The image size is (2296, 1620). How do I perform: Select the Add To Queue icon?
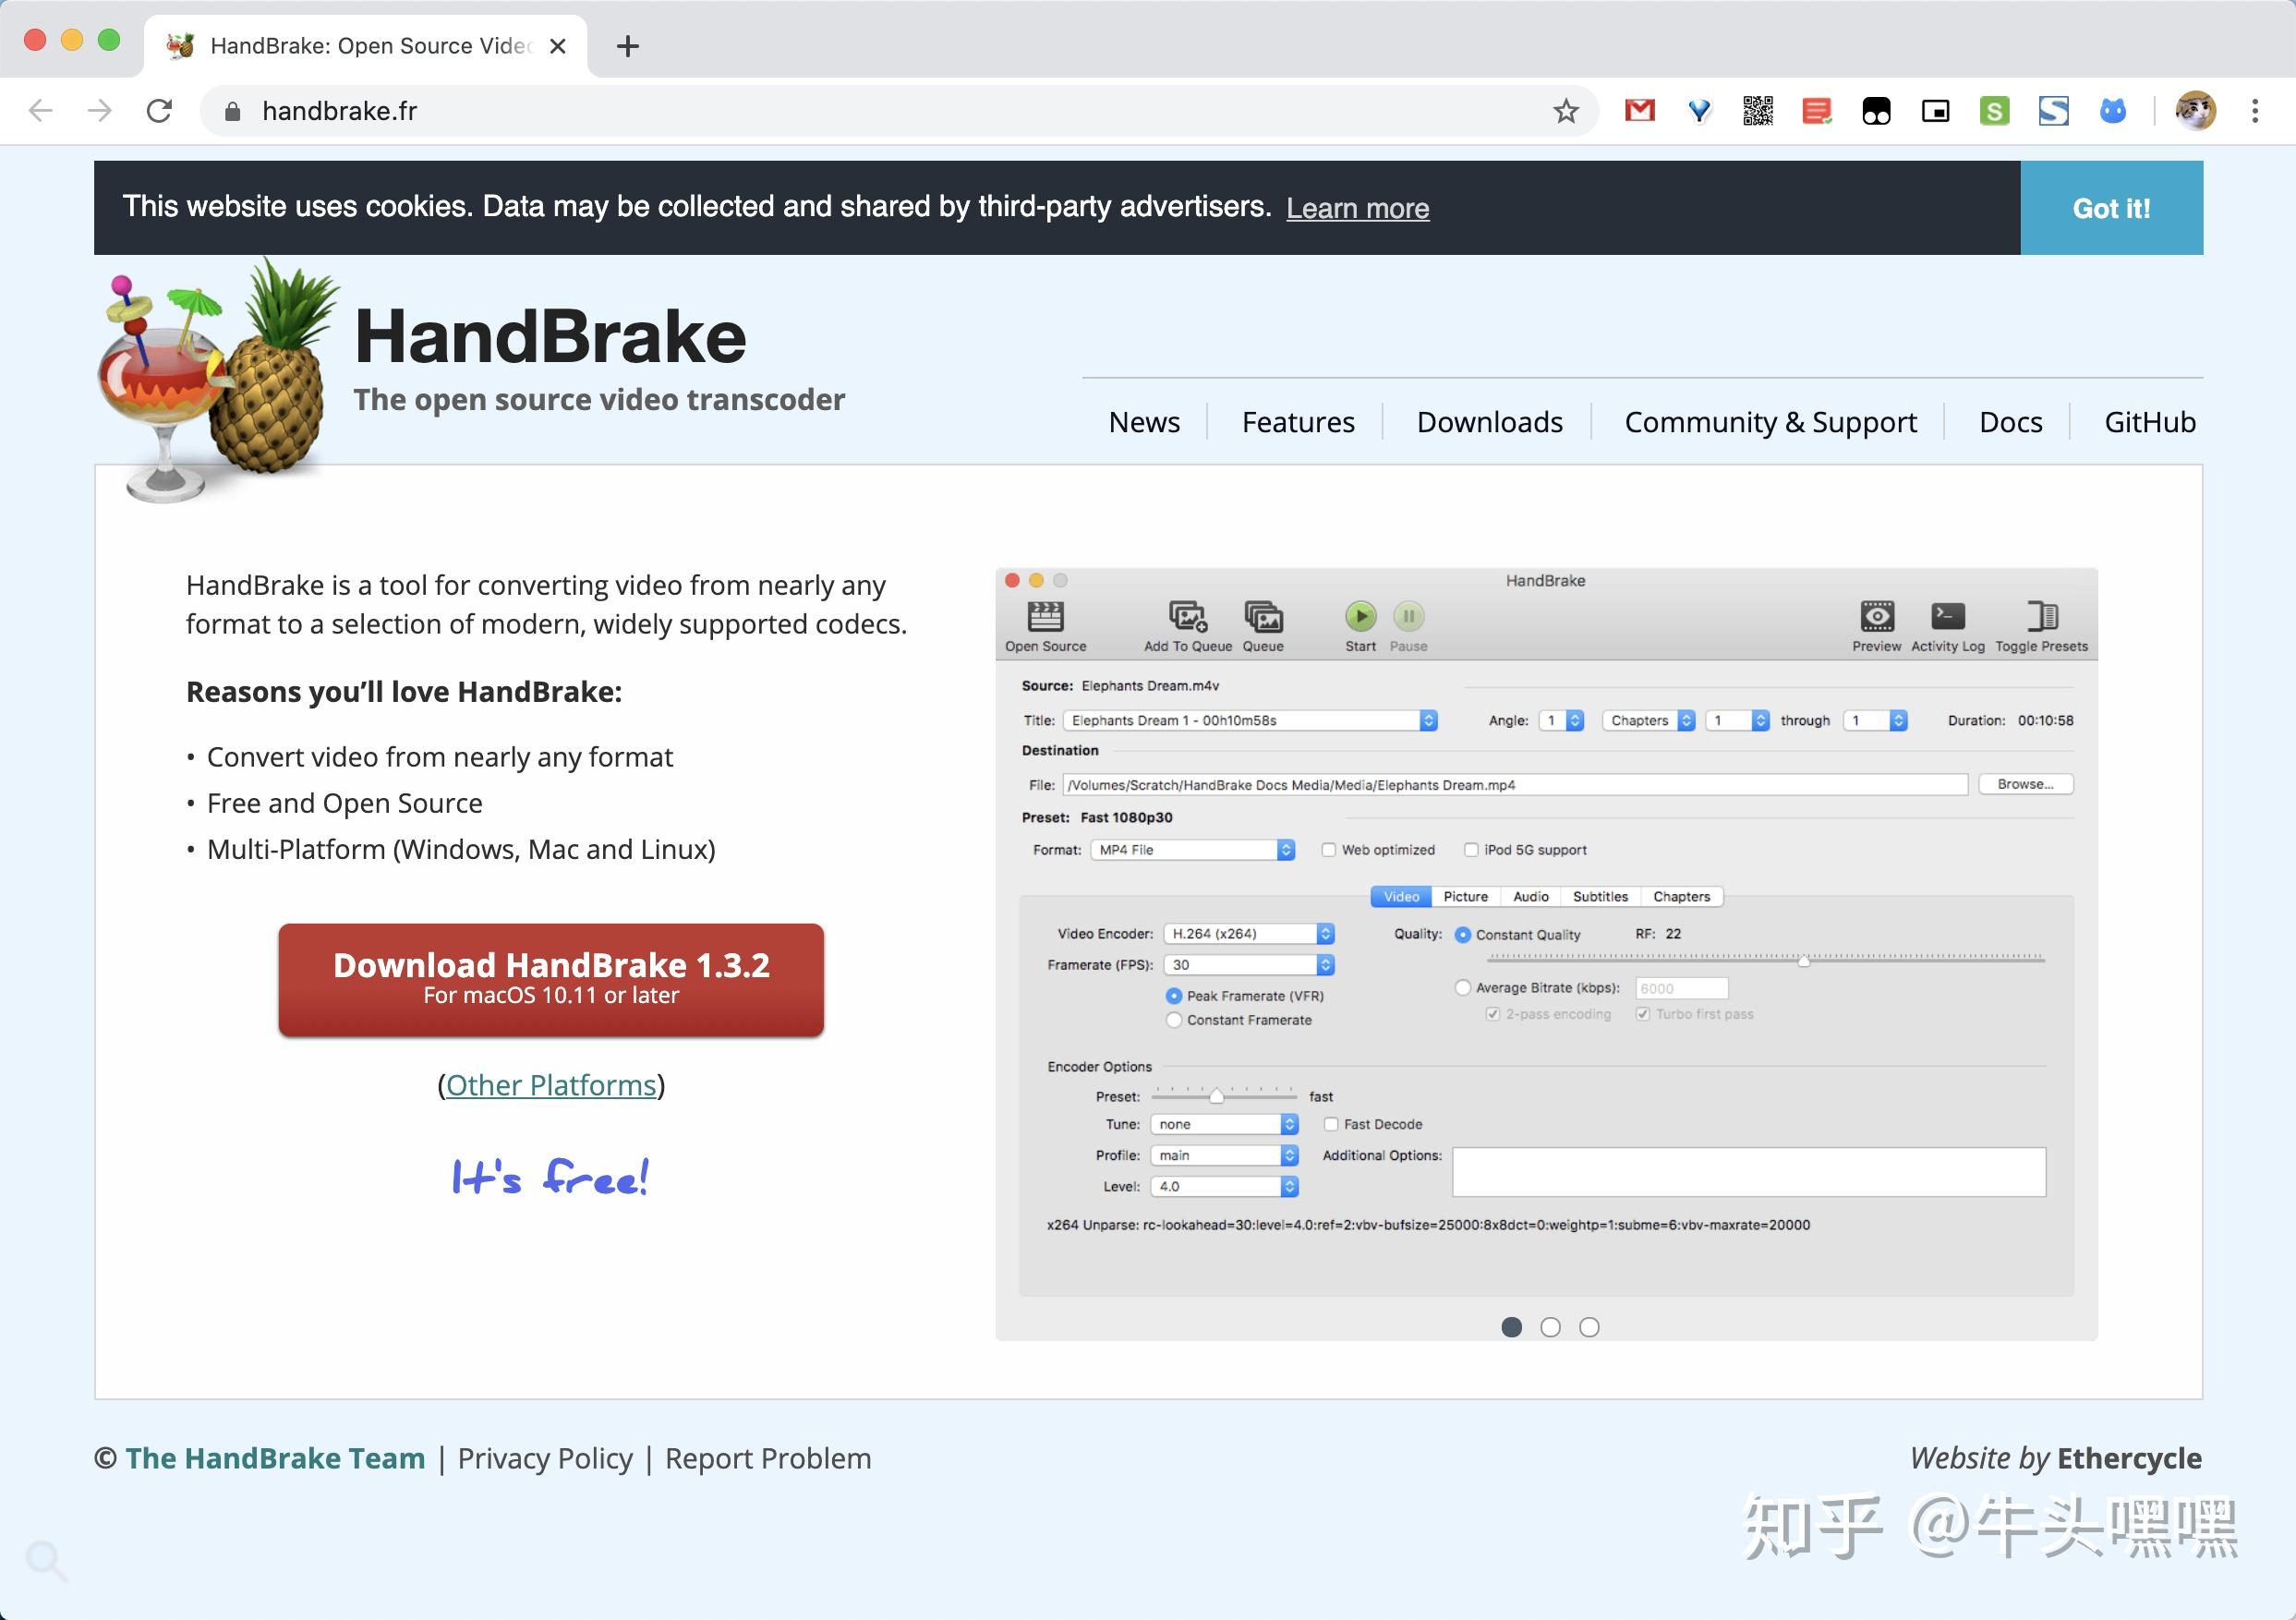pyautogui.click(x=1186, y=618)
